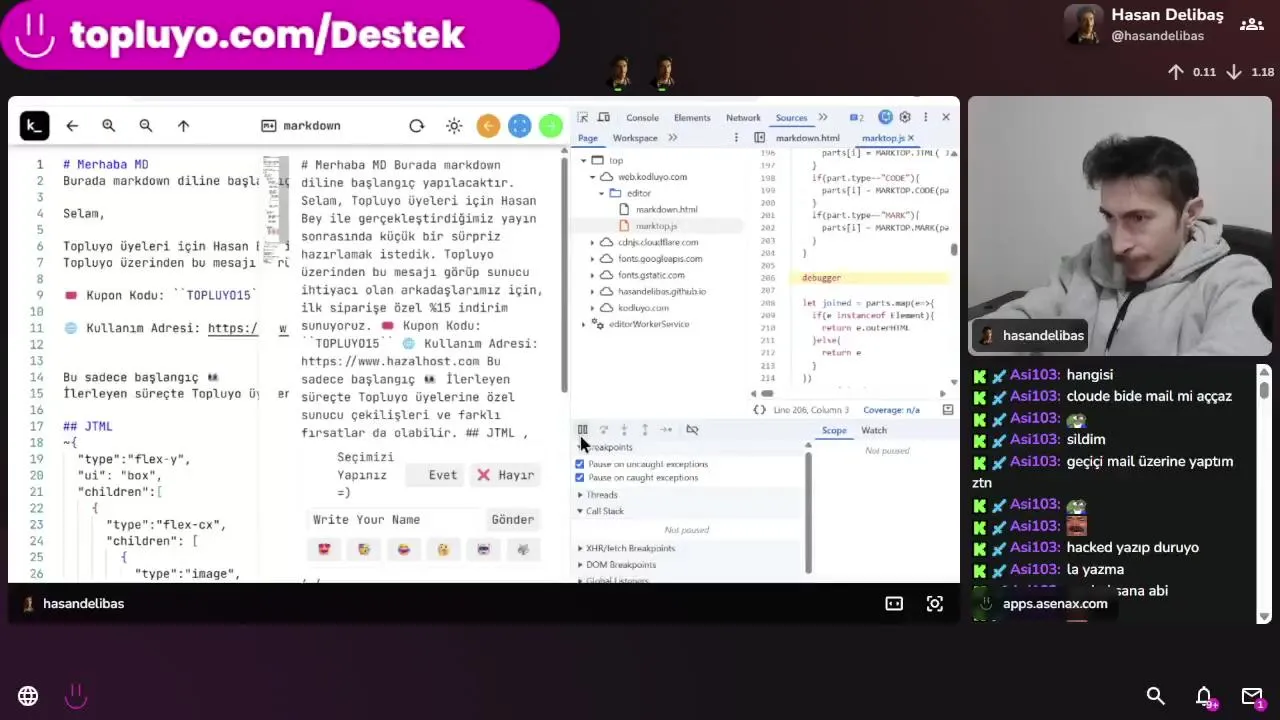The image size is (1280, 720).
Task: Toggle theater mode icon beside fullscreen
Action: click(x=894, y=603)
